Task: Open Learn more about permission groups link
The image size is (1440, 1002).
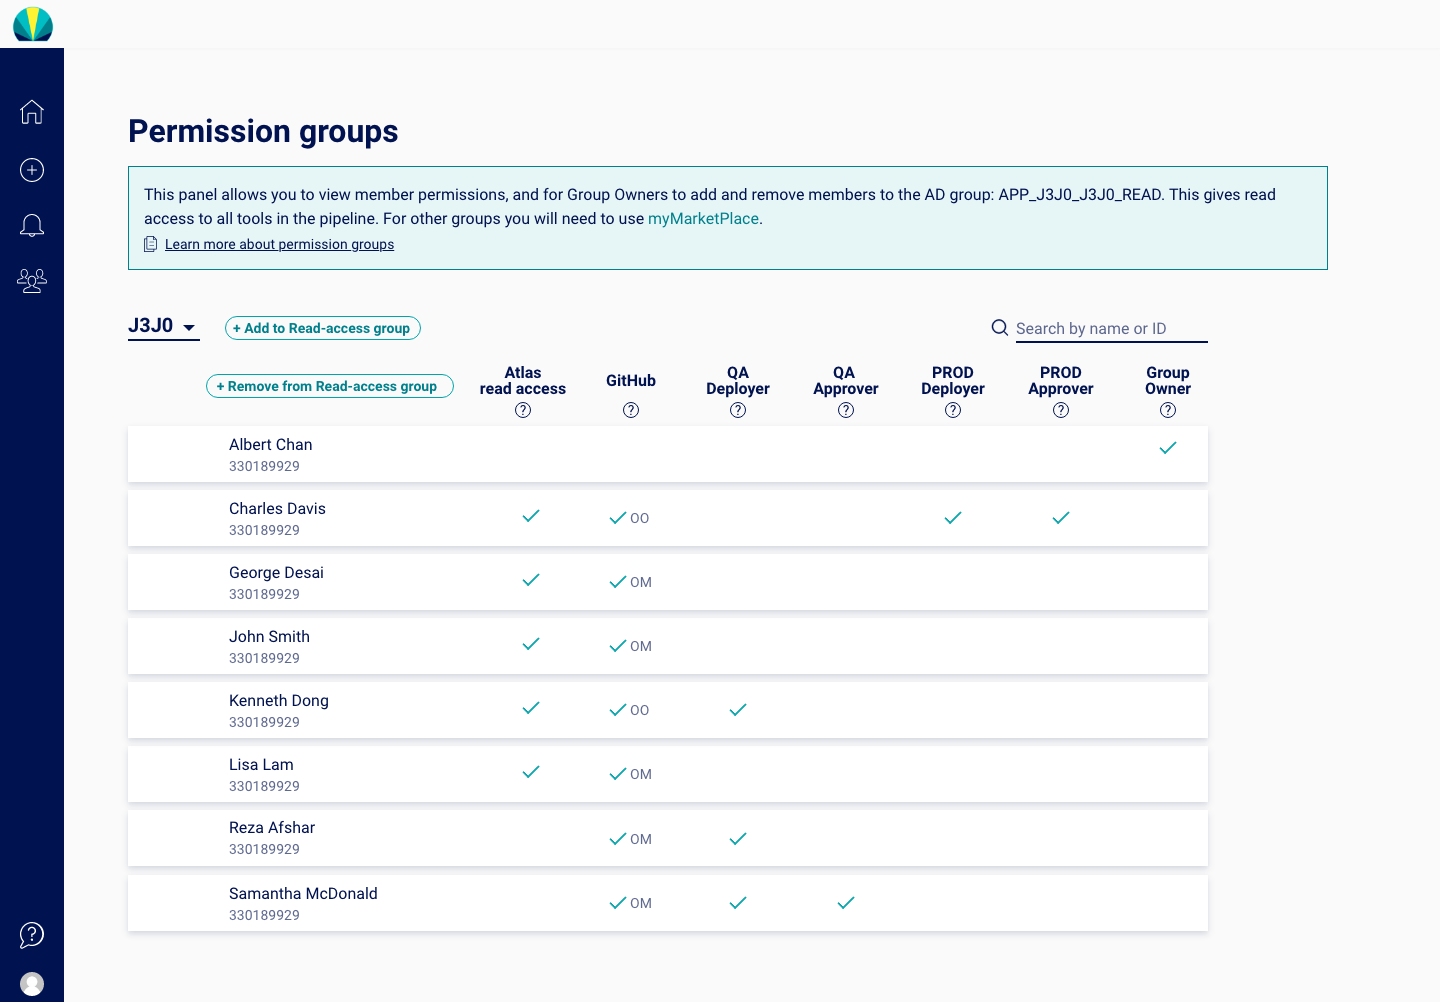Action: point(279,244)
